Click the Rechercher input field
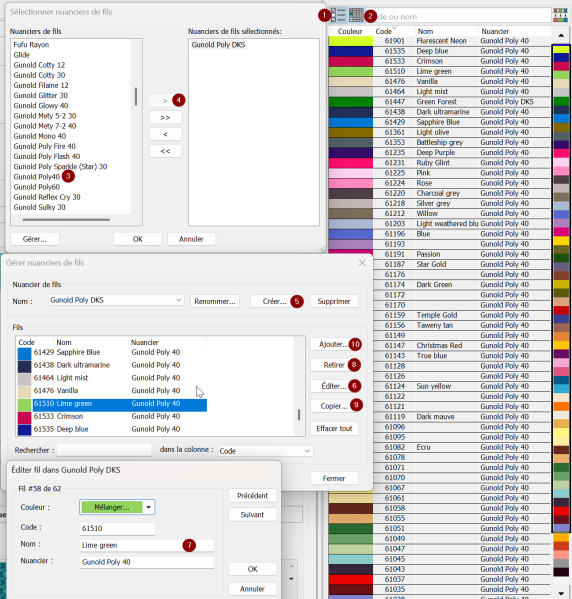The width and height of the screenshot is (572, 599). 104,450
